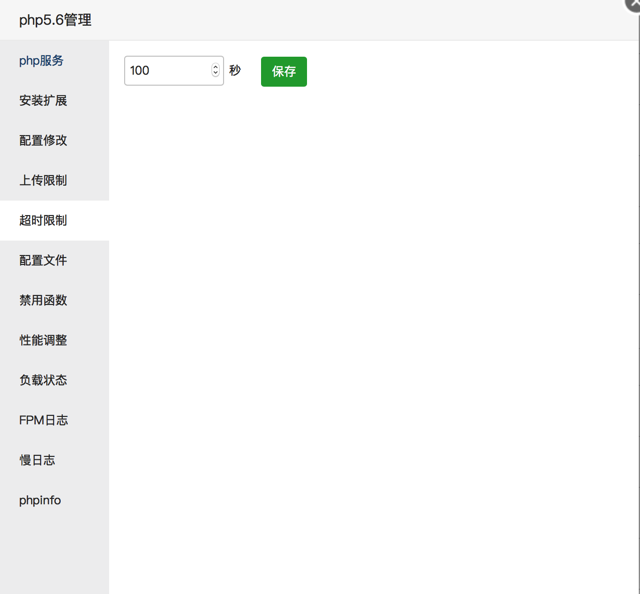Switch to the 安装扩展 tab

click(54, 100)
